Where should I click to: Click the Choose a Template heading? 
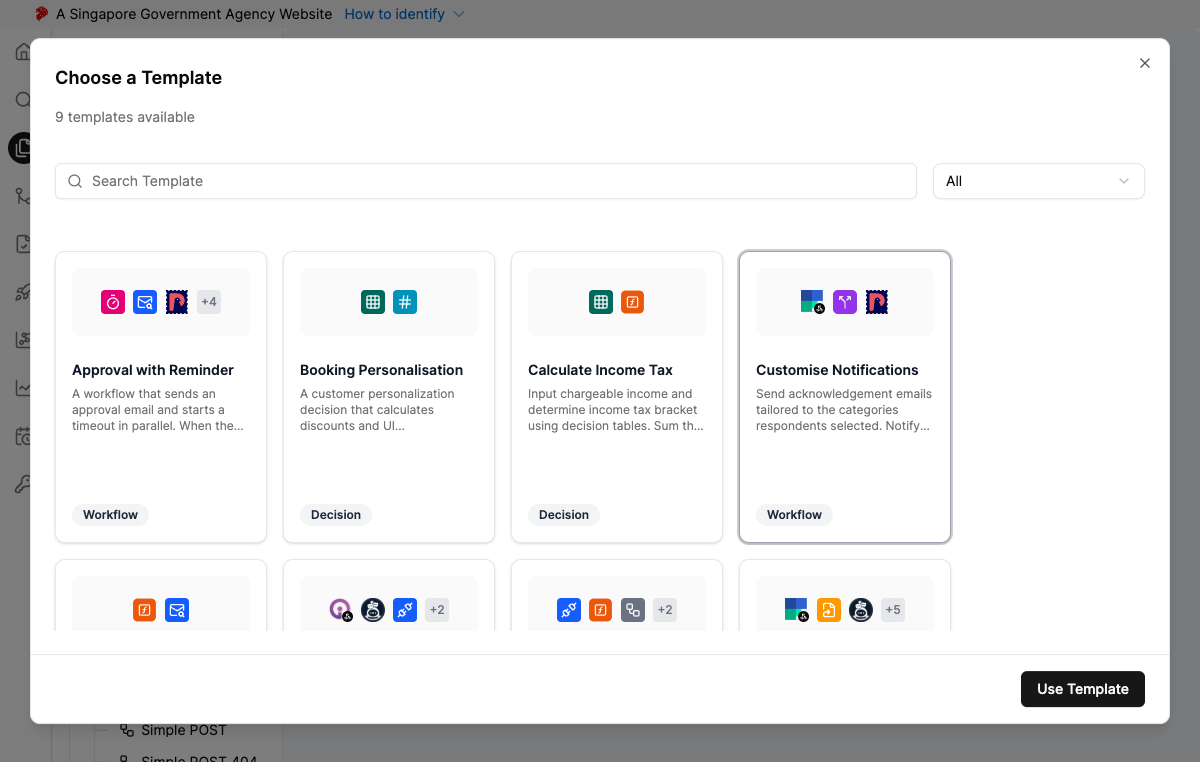[x=139, y=78]
